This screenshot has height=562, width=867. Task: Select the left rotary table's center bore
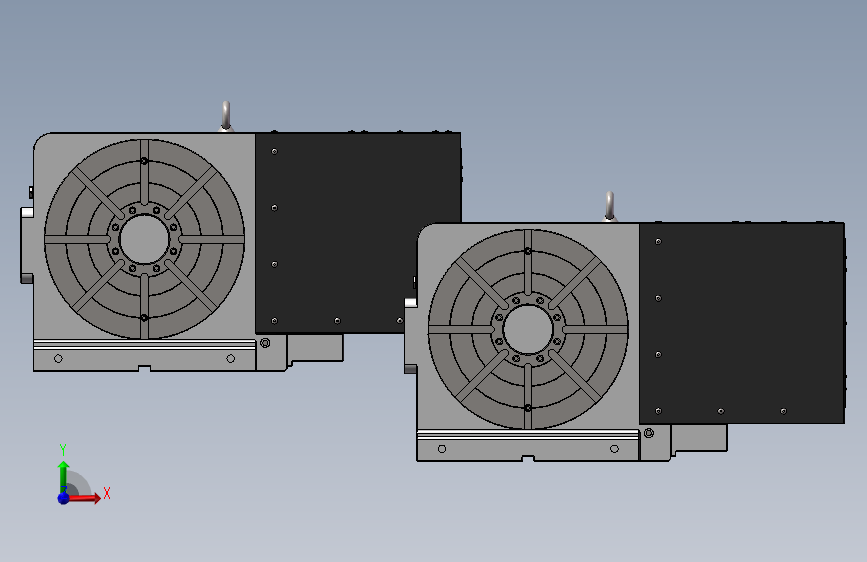[144, 239]
